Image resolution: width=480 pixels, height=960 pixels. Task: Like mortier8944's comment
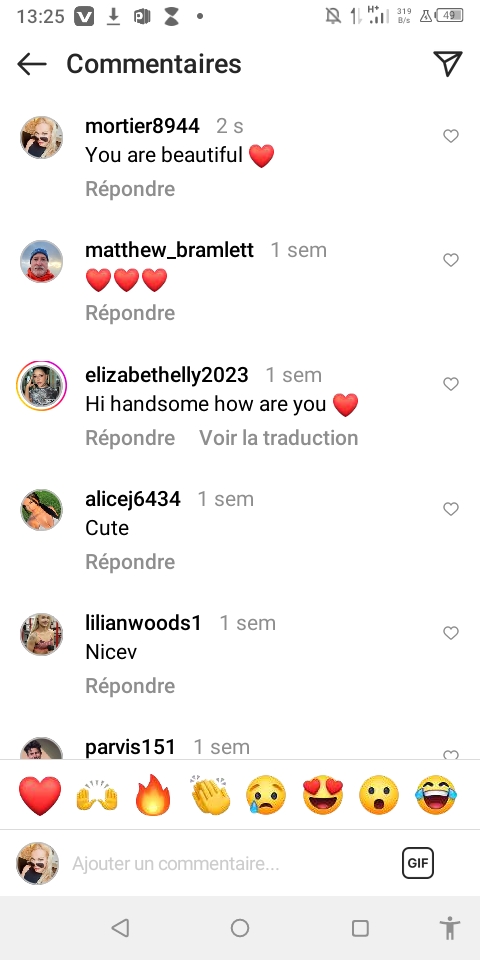click(x=451, y=136)
